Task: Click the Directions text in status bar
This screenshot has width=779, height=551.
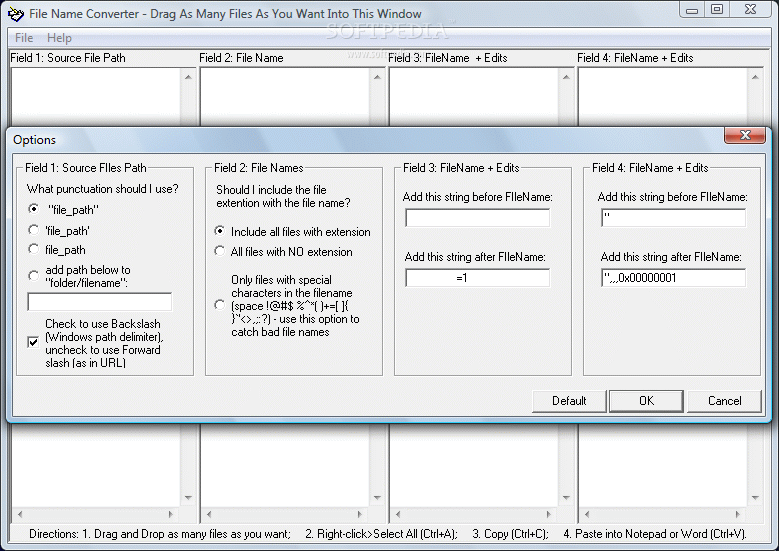Action: 388,534
